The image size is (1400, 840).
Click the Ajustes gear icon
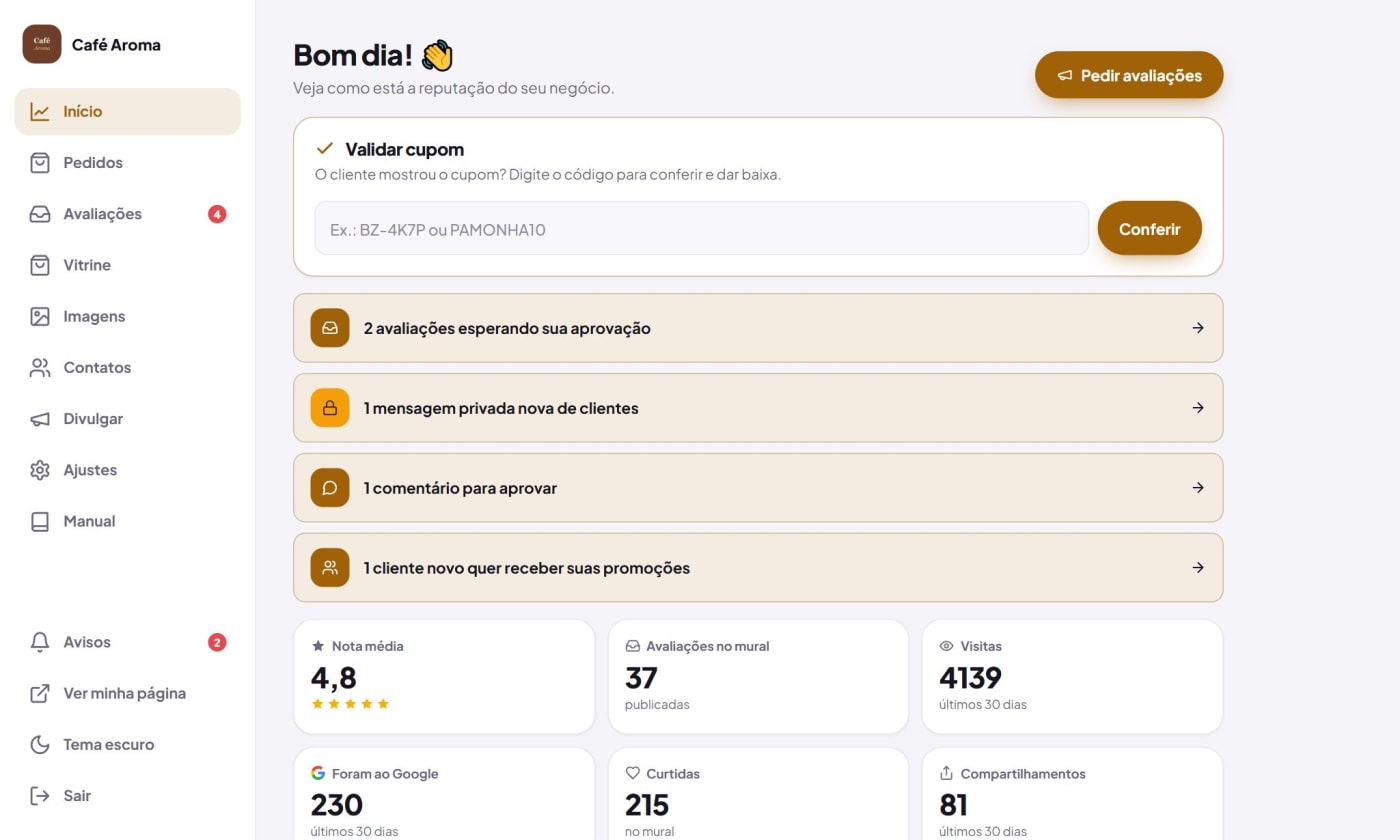pos(40,470)
